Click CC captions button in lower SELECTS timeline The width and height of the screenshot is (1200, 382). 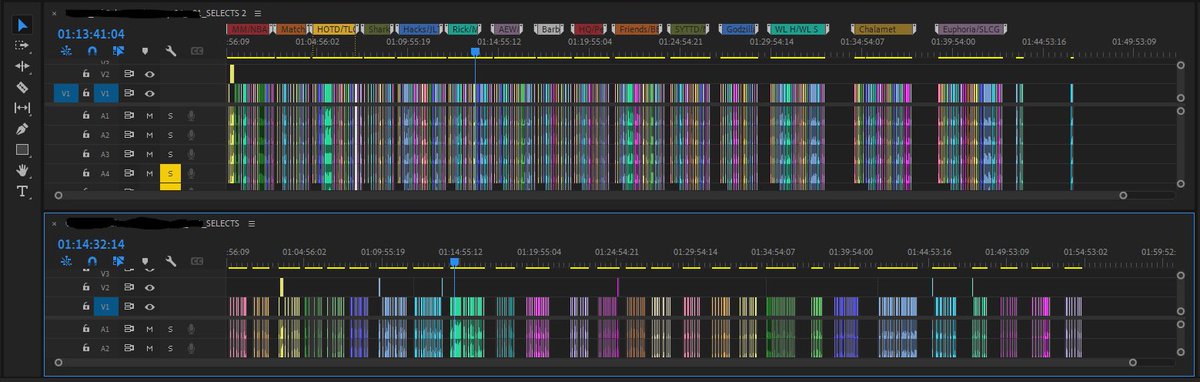197,261
